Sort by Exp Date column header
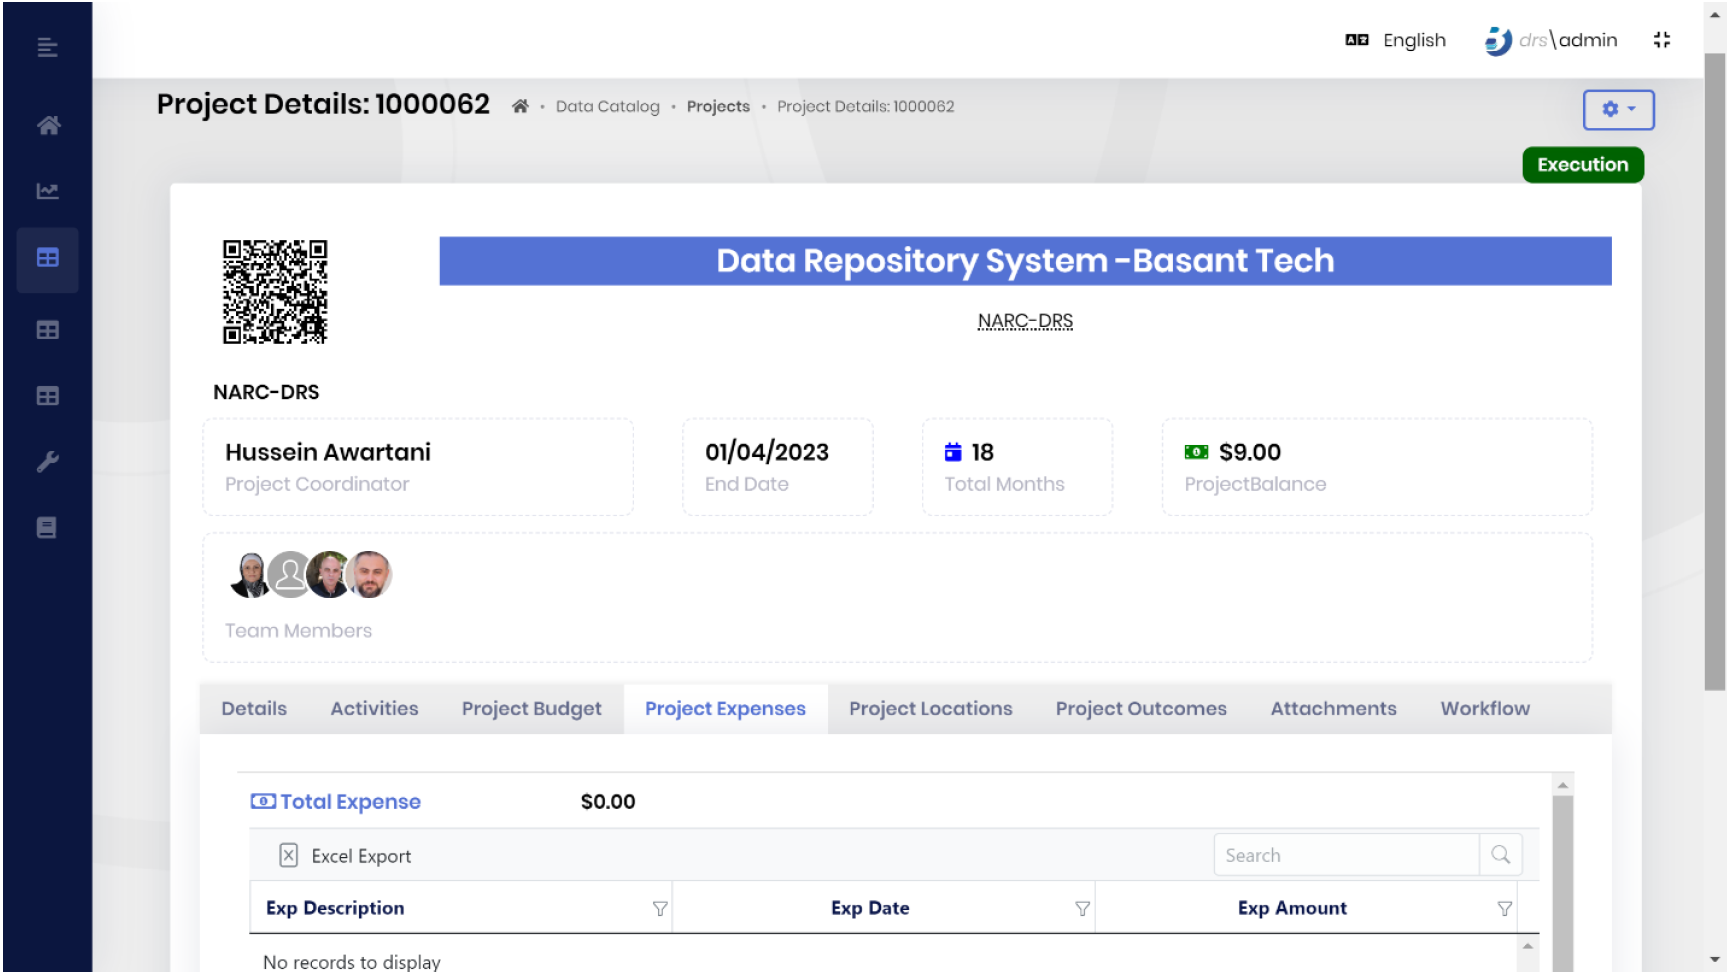Screen dimensions: 1728x974 (870, 908)
